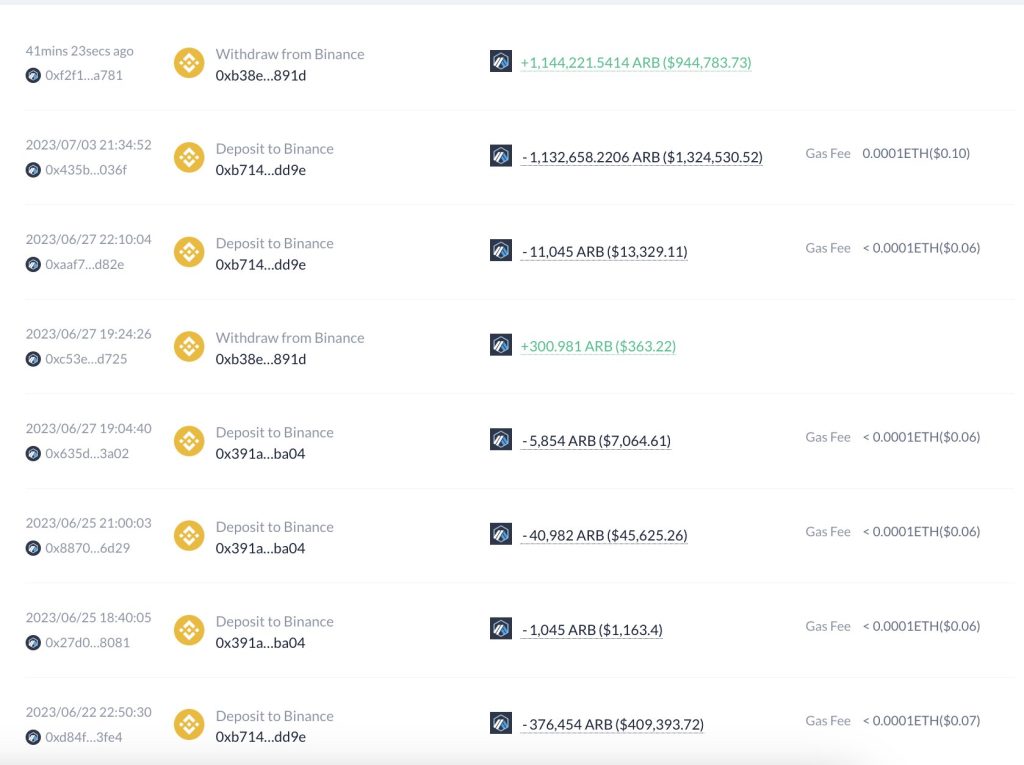
Task: Click ARB token icon next to +1,144,221.5414 ARB
Action: [x=501, y=61]
